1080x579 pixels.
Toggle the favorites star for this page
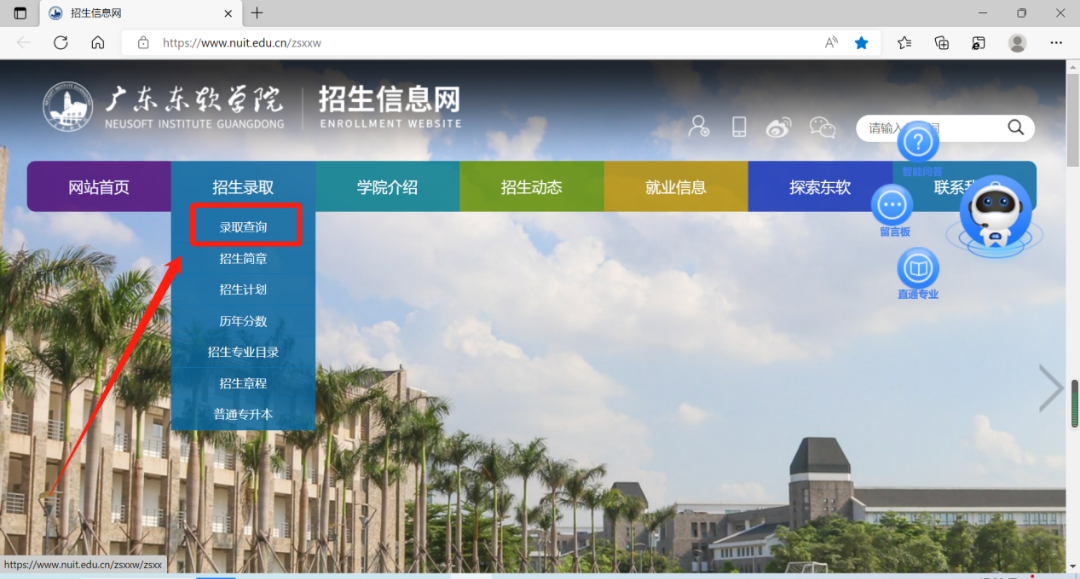pyautogui.click(x=861, y=43)
